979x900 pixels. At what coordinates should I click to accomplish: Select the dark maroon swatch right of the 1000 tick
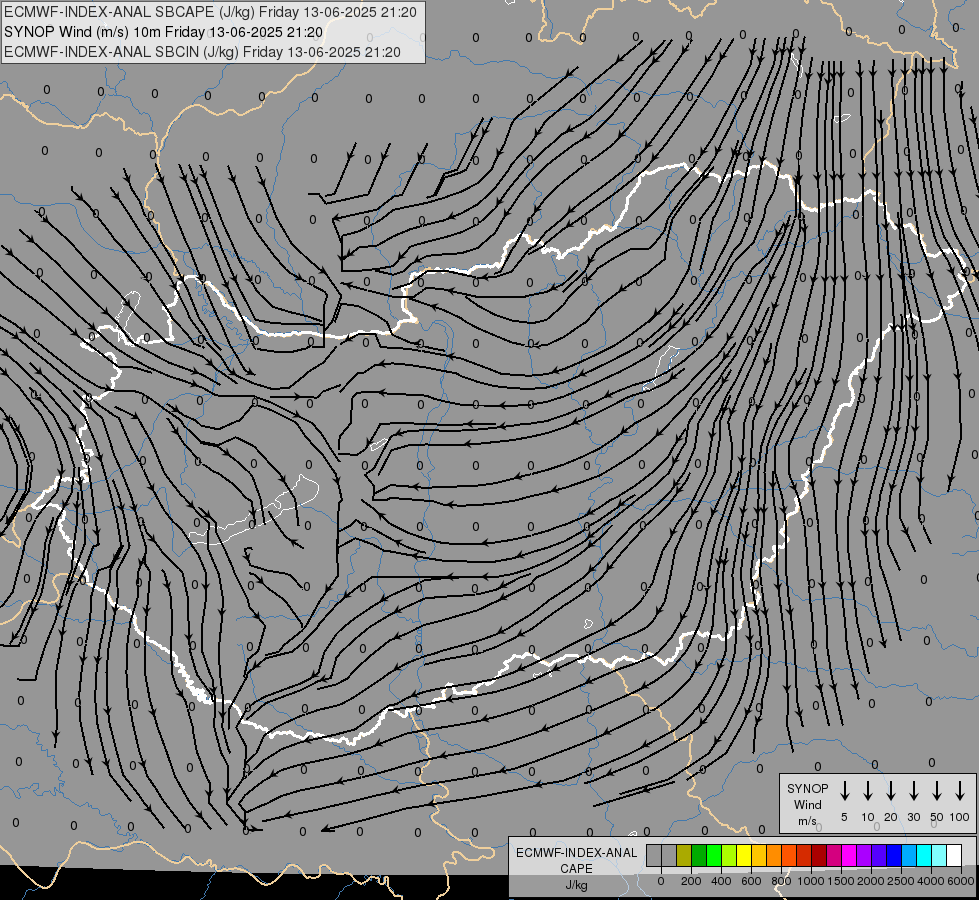click(819, 855)
